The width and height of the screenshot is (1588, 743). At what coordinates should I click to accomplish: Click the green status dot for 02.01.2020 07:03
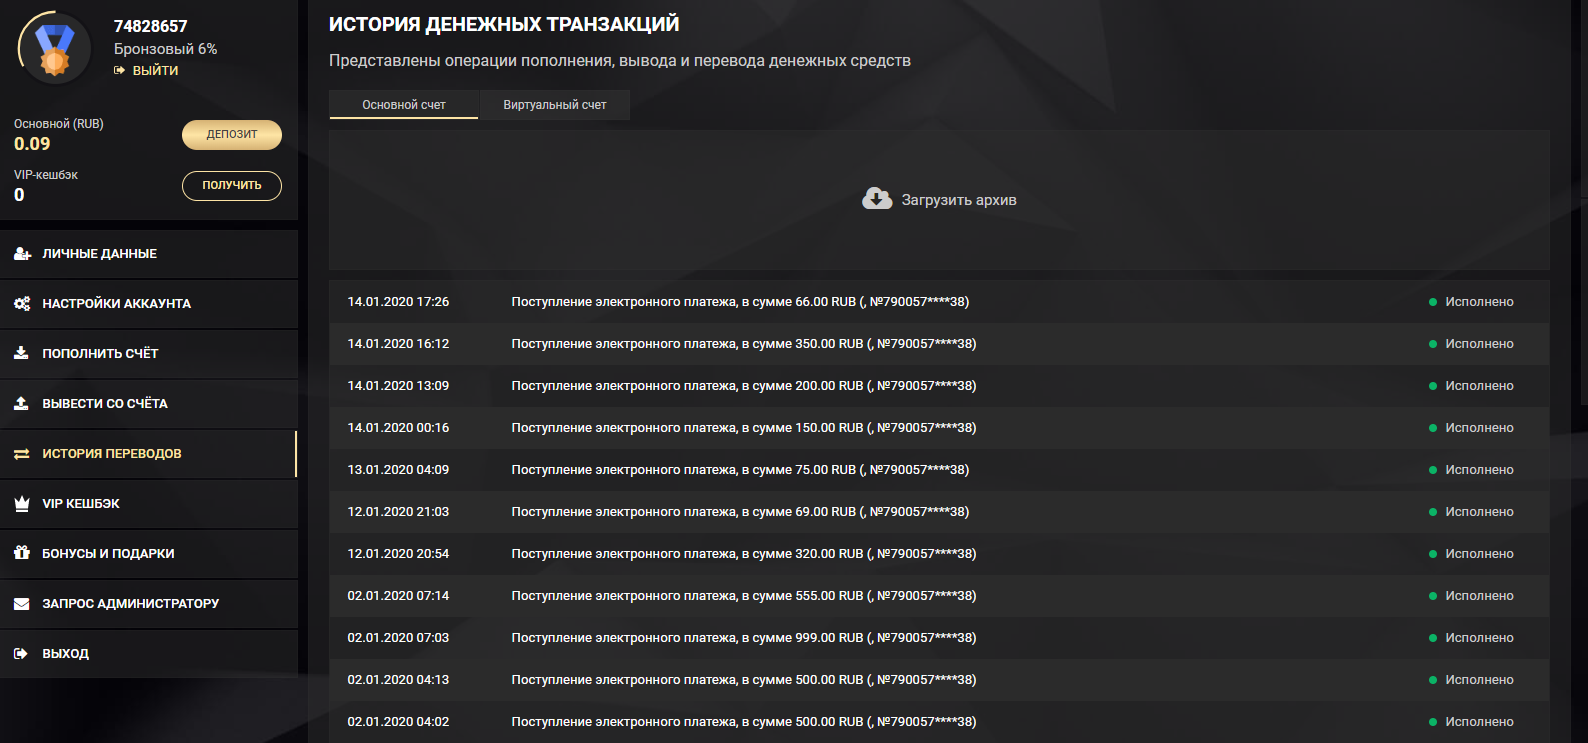tap(1433, 638)
